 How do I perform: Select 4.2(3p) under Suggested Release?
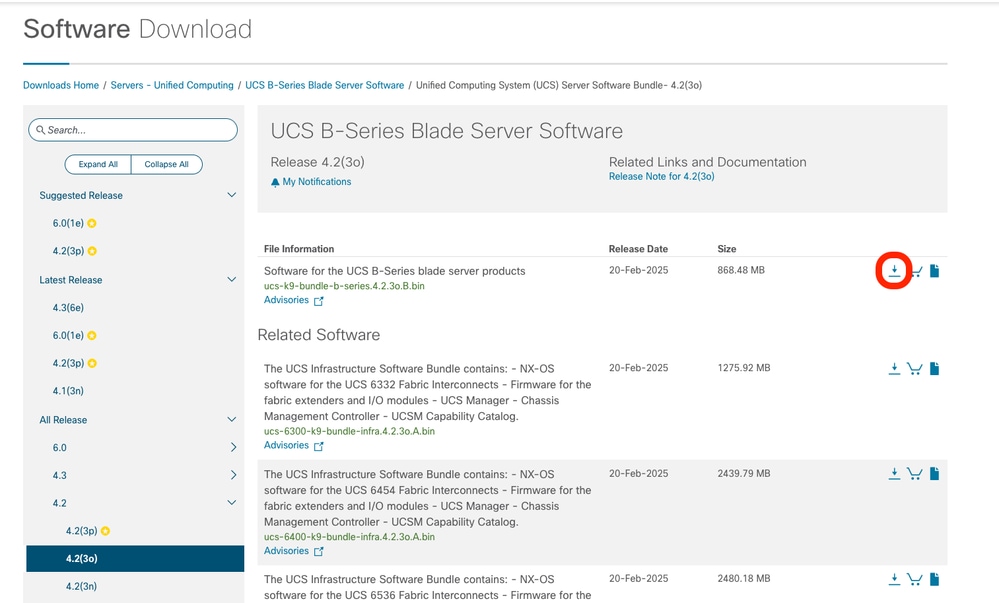[x=68, y=251]
